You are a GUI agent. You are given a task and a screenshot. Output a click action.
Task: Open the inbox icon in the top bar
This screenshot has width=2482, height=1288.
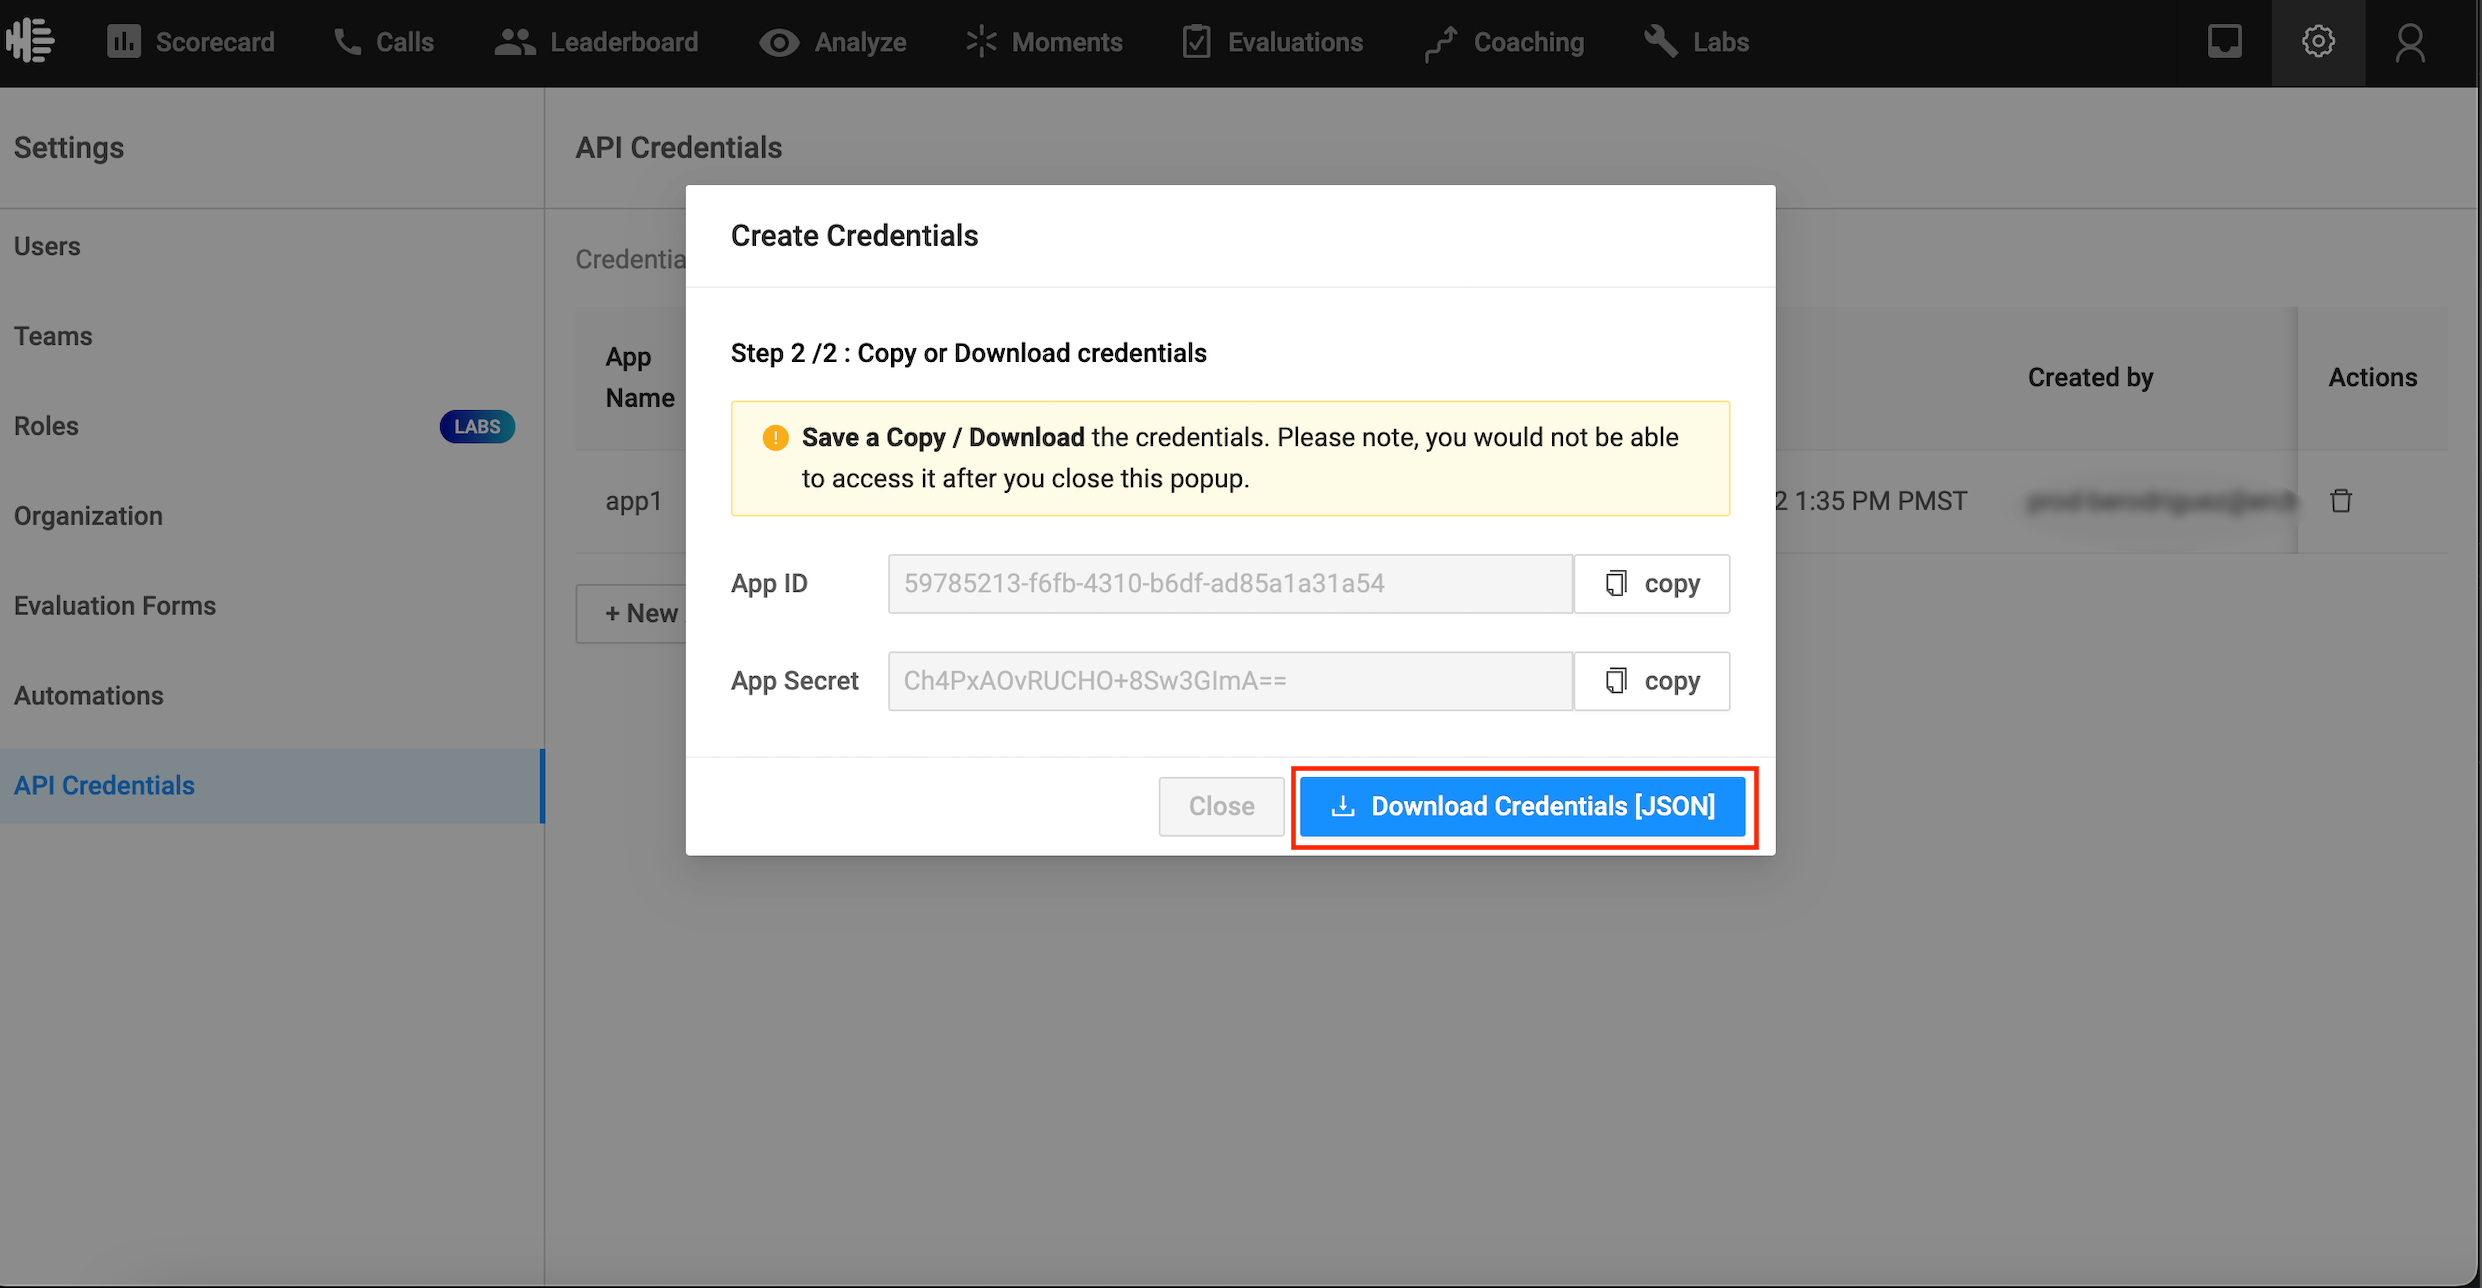2224,42
